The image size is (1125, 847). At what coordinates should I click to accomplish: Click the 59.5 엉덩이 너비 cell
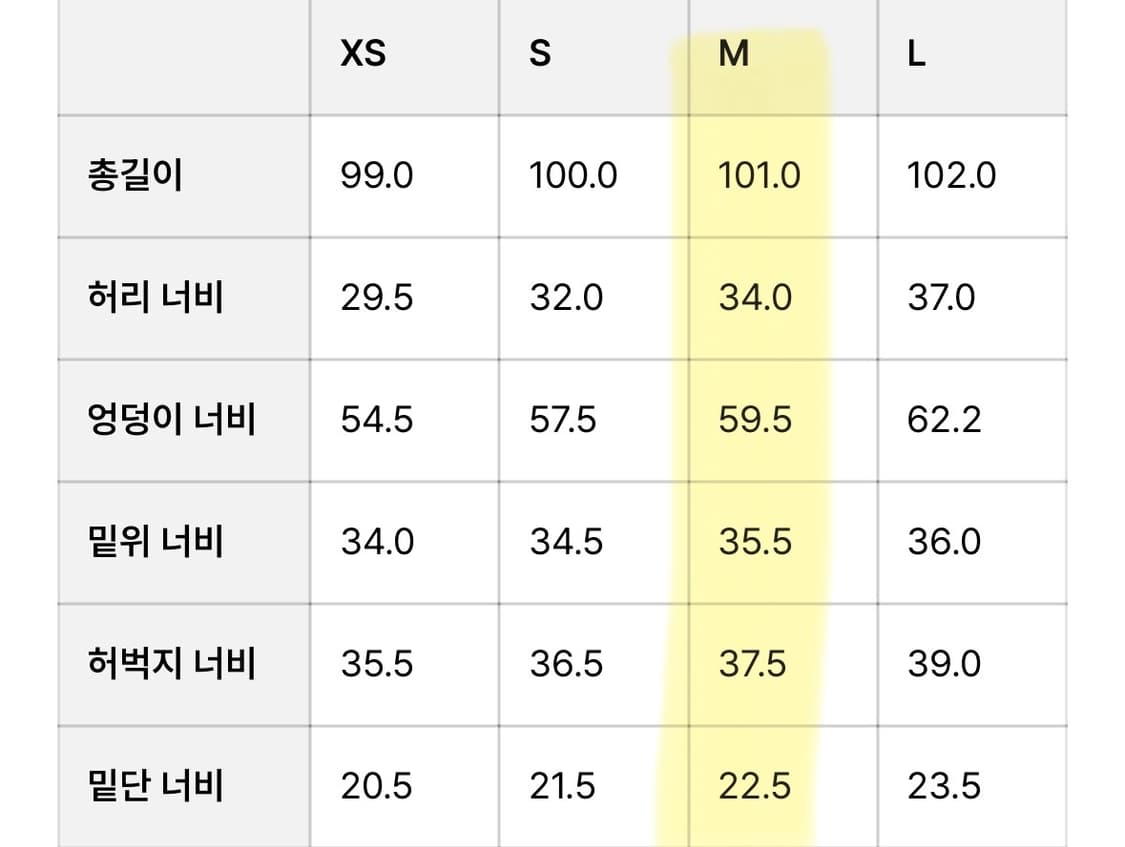click(x=755, y=420)
